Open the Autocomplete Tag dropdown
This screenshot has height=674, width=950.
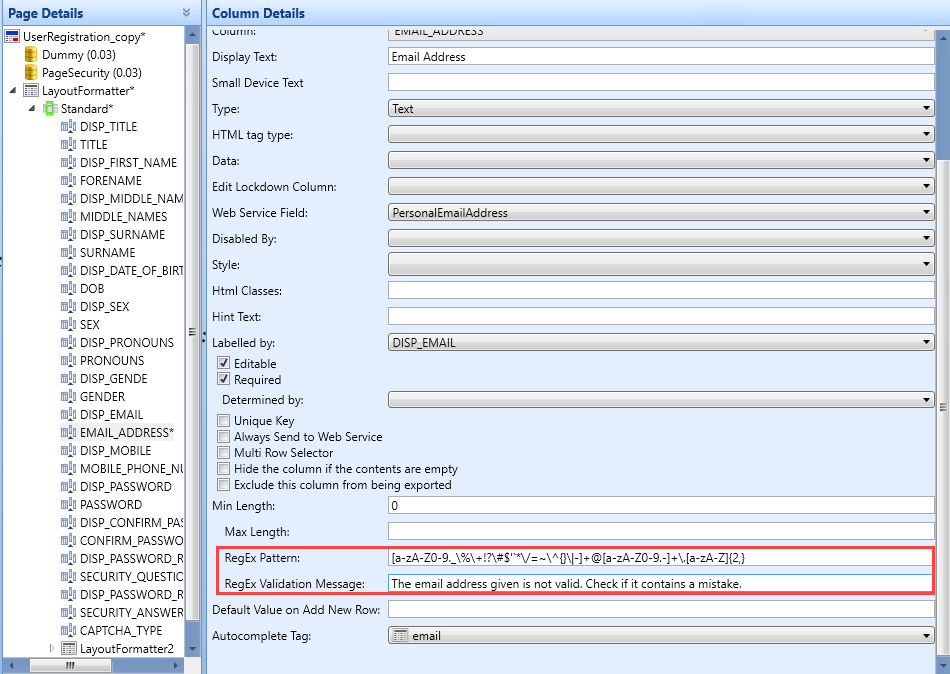pyautogui.click(x=660, y=635)
